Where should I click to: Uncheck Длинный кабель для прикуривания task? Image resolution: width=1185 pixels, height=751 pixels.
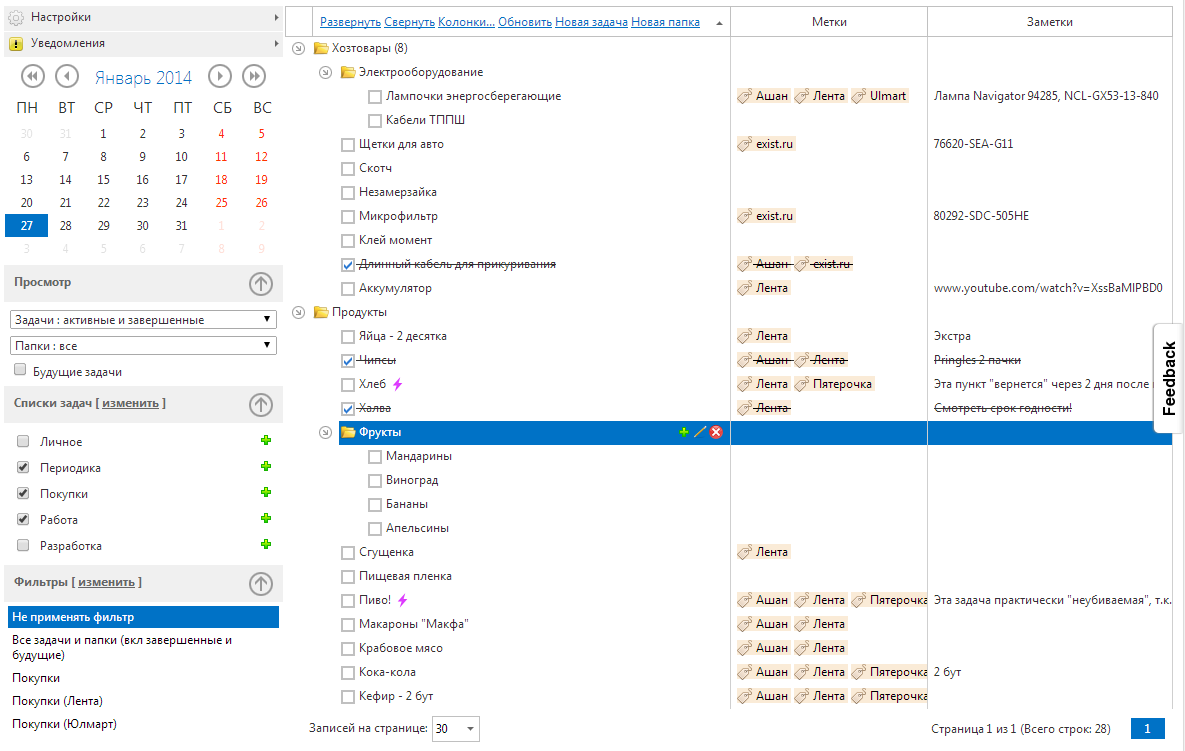click(348, 264)
